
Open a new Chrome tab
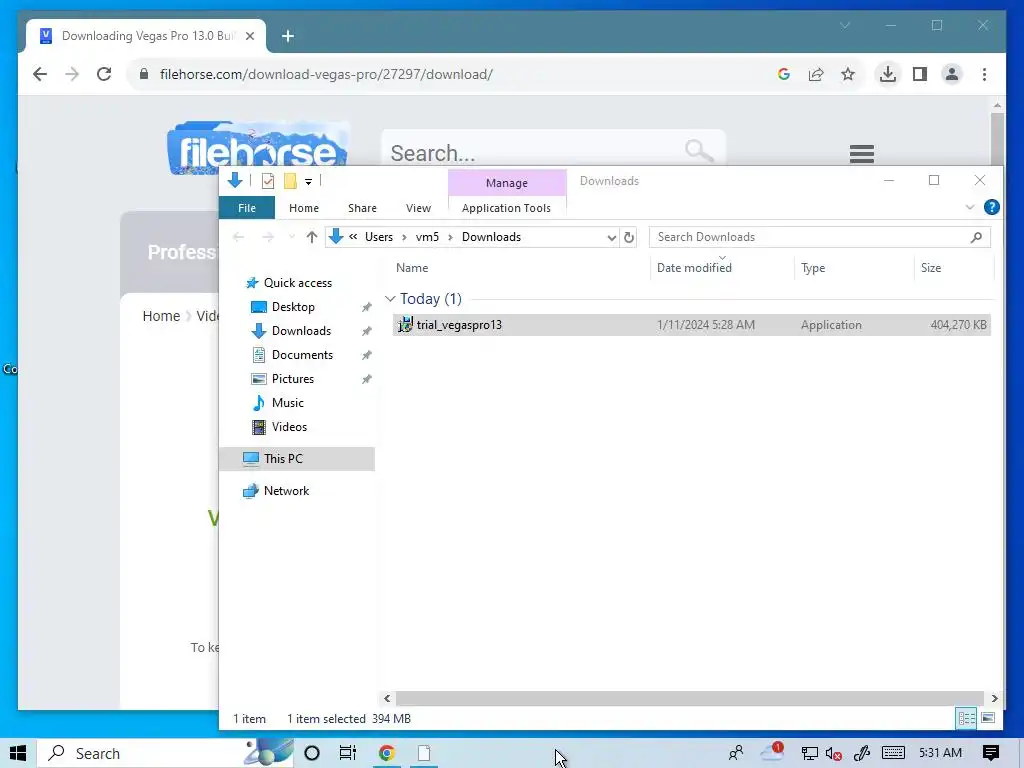(x=287, y=36)
